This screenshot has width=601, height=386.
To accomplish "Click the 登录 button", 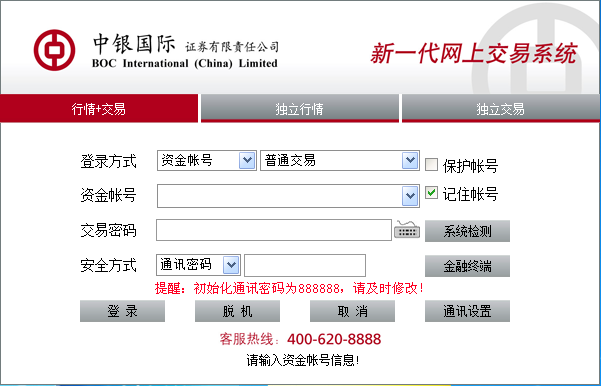I will [x=122, y=311].
